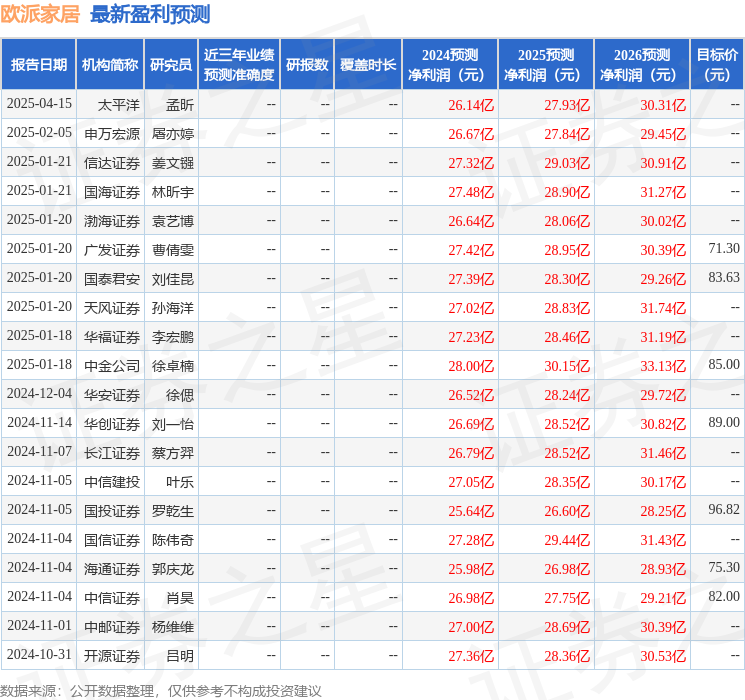
Task: Click the 最新盈利预测 heading
Action: coord(150,14)
